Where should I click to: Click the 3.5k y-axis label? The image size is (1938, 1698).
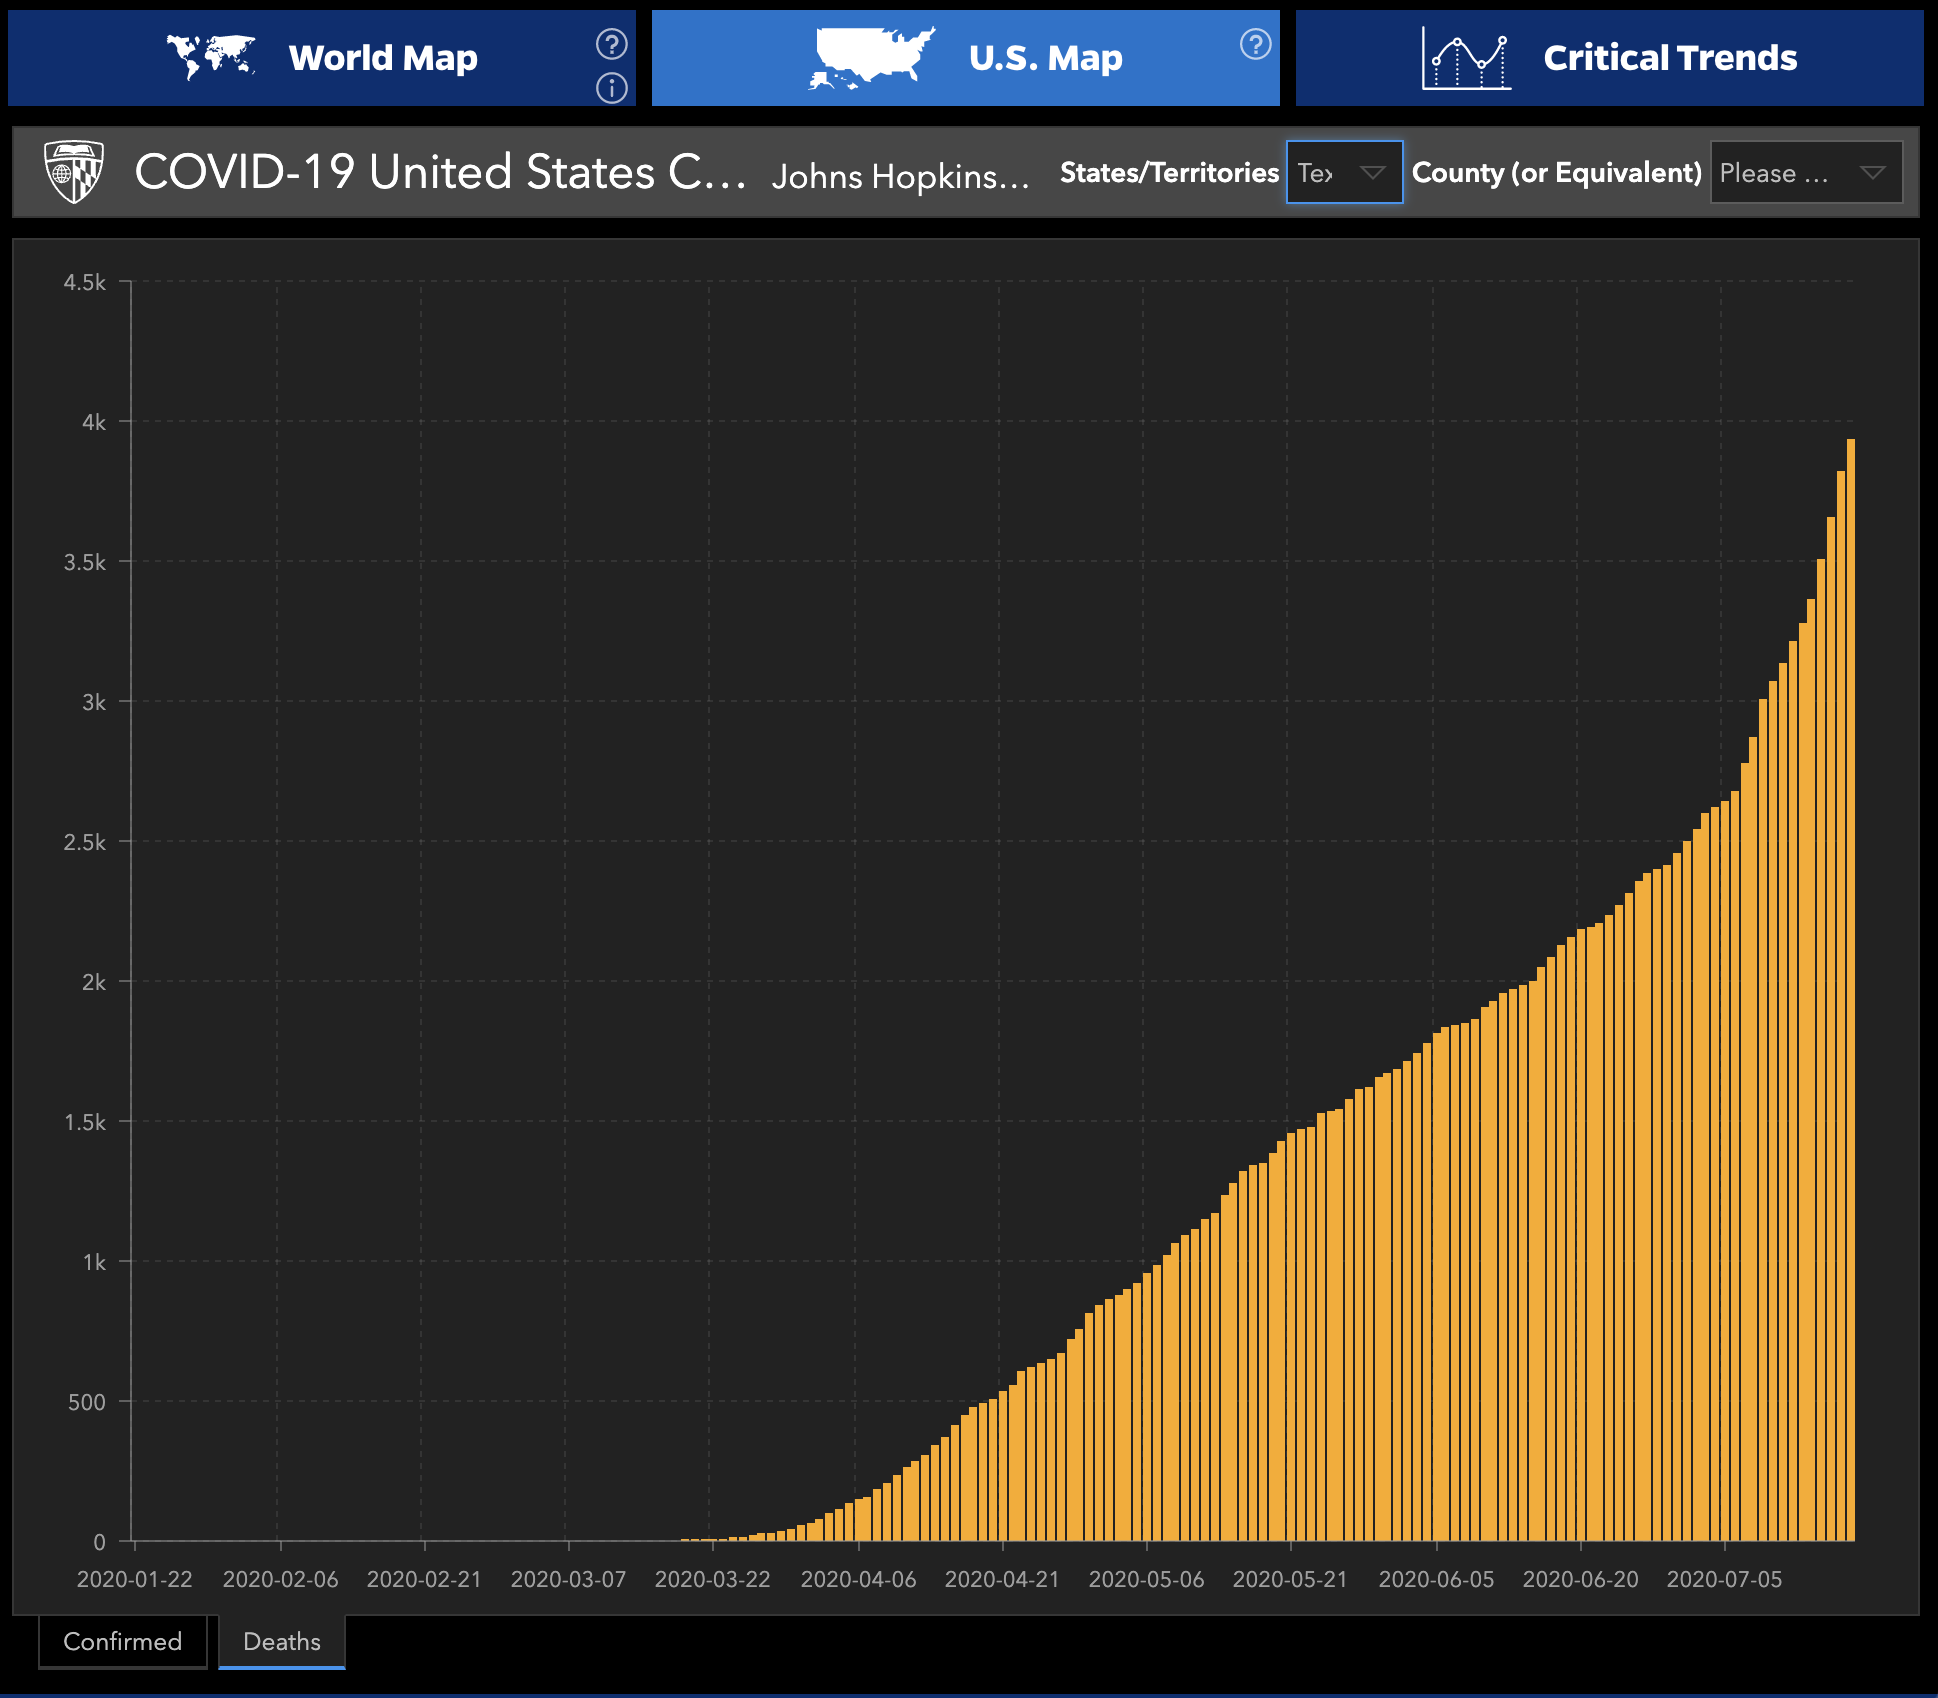point(85,563)
